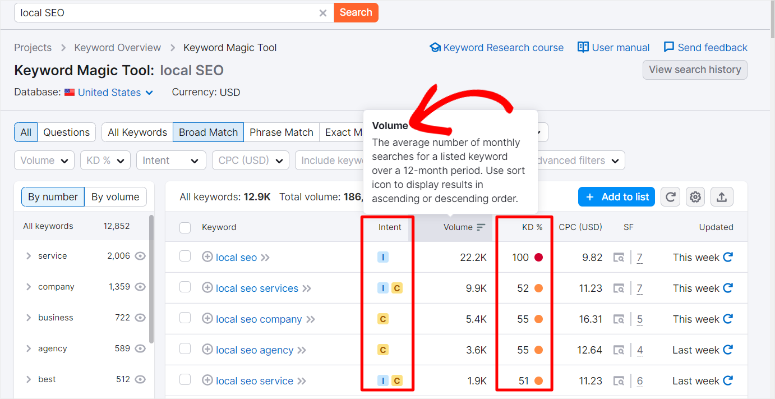Viewport: 775px width, 399px height.
Task: Open the local seo company keyword link
Action: 259,319
